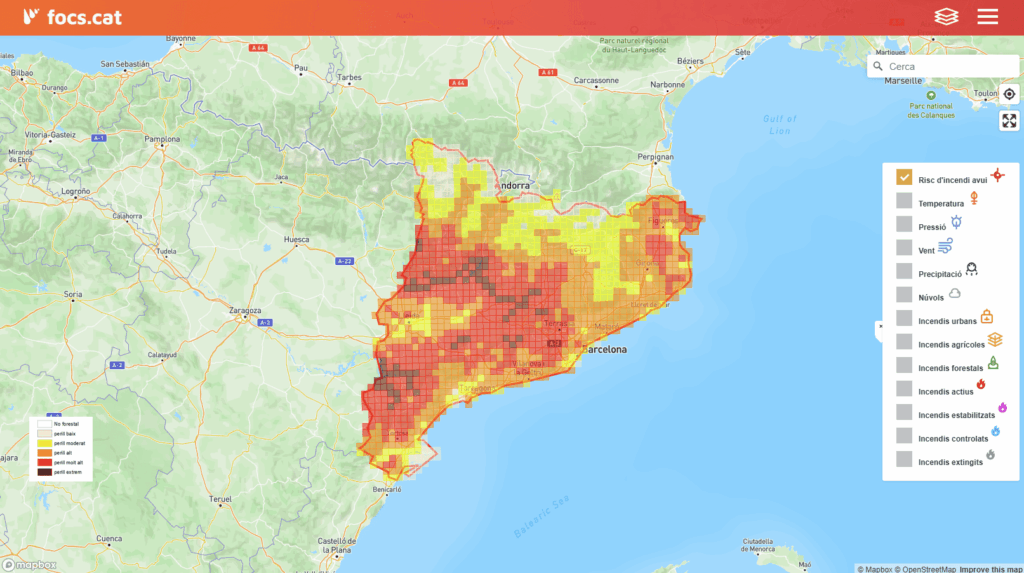The image size is (1024, 573).
Task: Click the Cerca search field
Action: [x=943, y=66]
